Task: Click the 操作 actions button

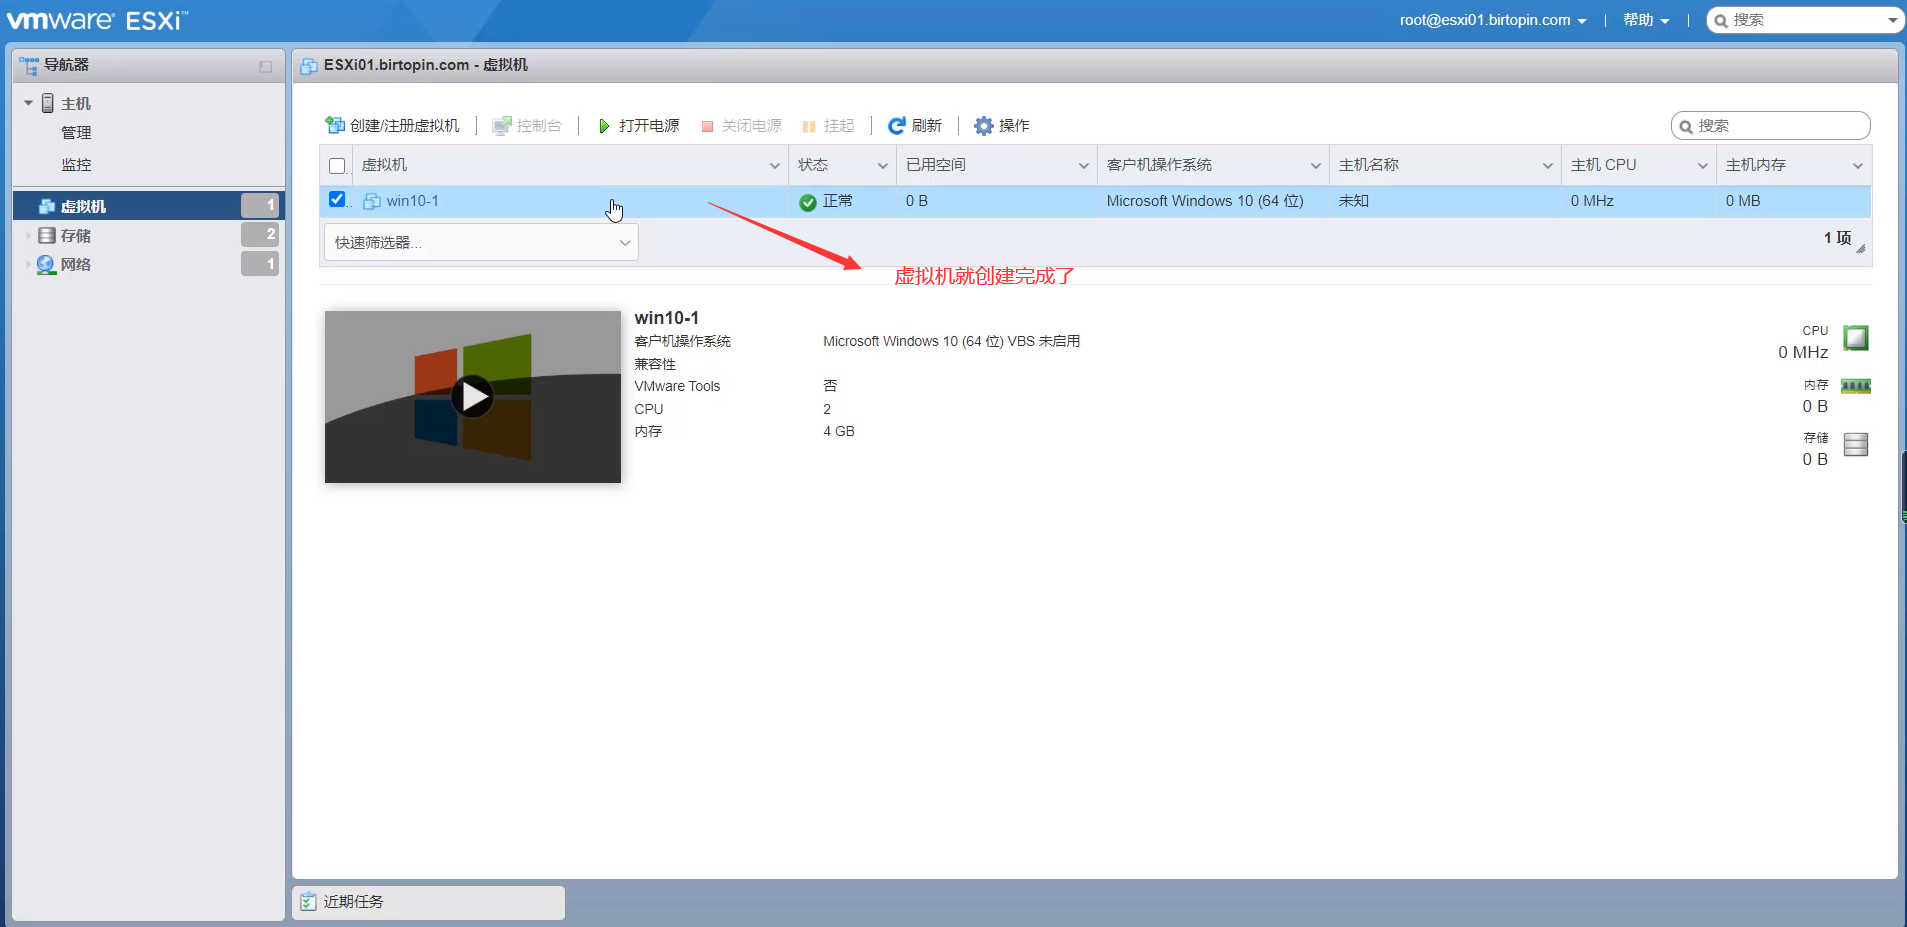Action: (x=1002, y=125)
